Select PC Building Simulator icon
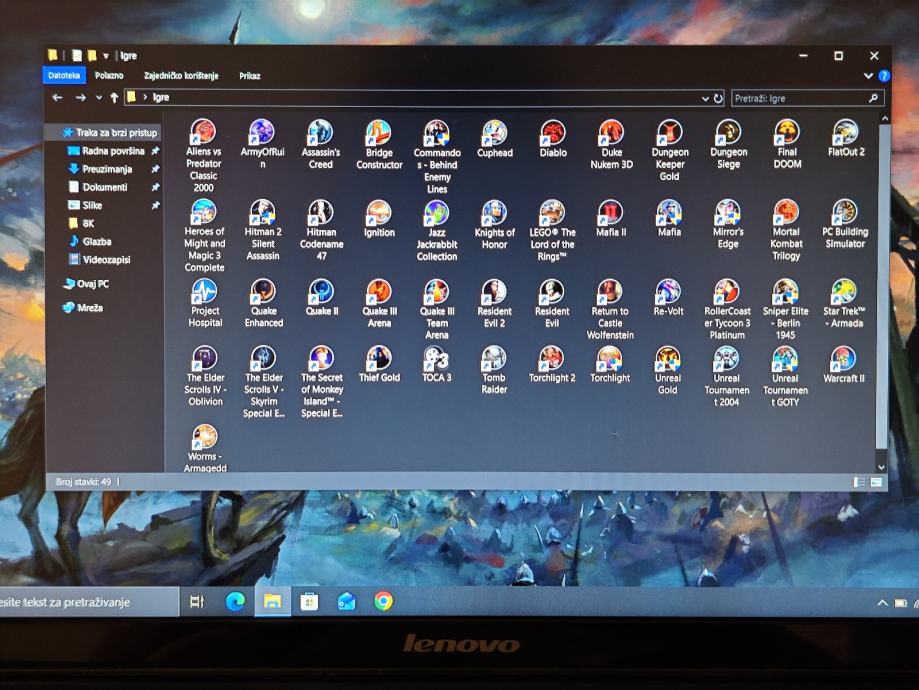919x690 pixels. [x=845, y=223]
